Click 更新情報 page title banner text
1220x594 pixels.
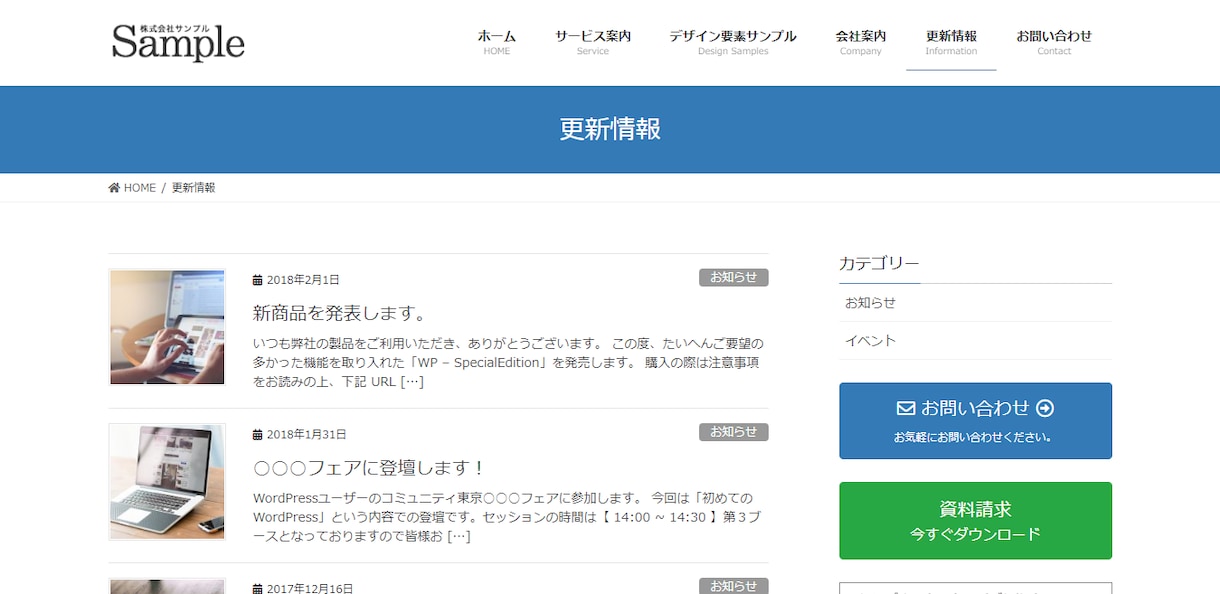click(610, 129)
